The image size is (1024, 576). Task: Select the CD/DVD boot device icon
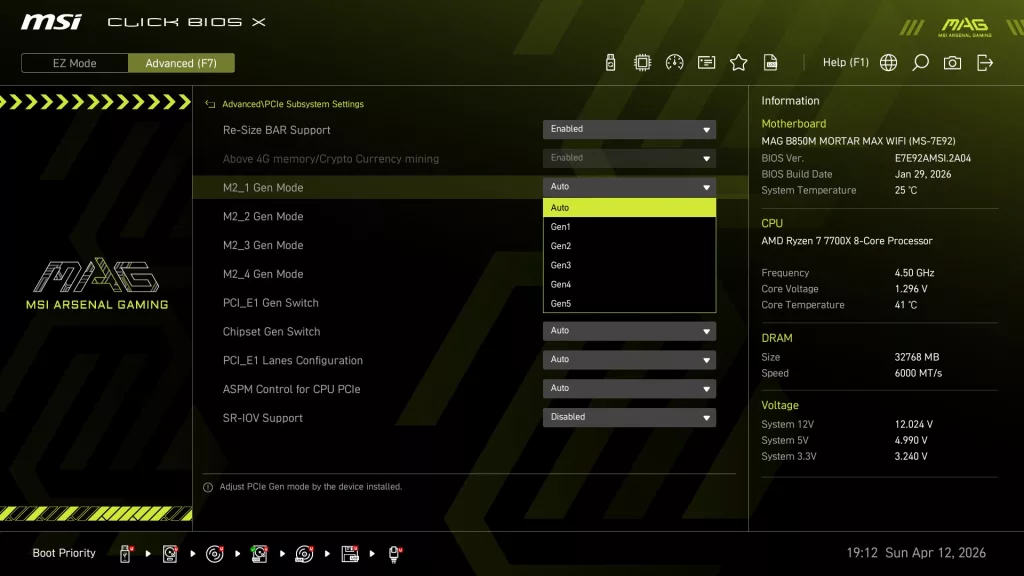click(x=214, y=554)
